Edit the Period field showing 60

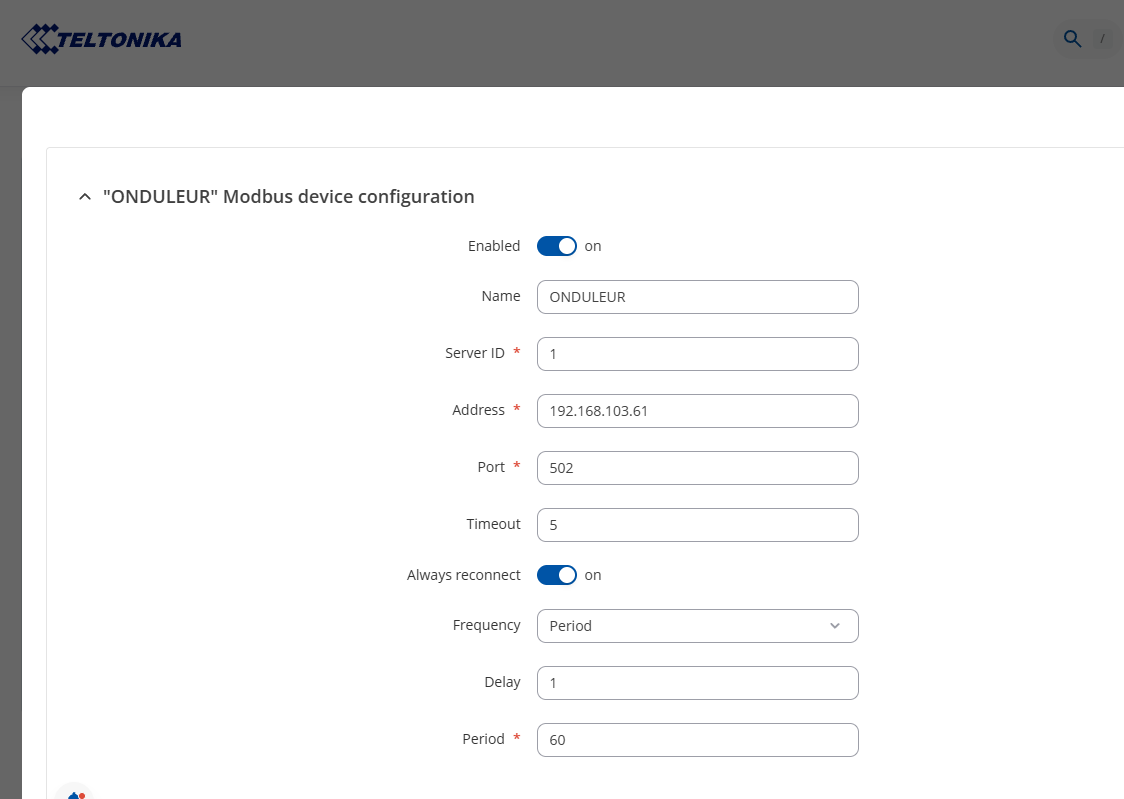click(697, 740)
